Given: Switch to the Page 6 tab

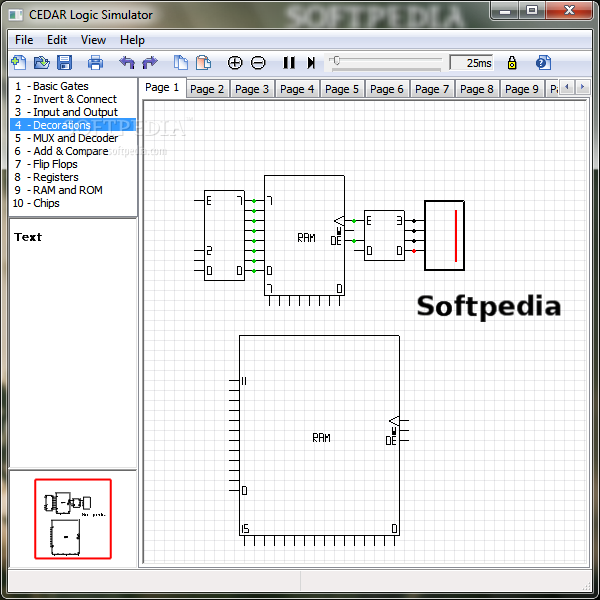Looking at the screenshot, I should (387, 89).
